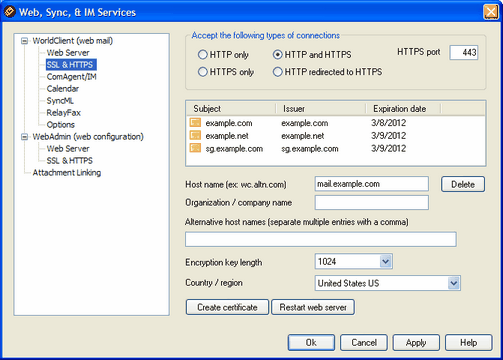Screen dimensions: 503x360
Task: Collapse the WebAdmin (web configuration) node
Action: click(24, 137)
